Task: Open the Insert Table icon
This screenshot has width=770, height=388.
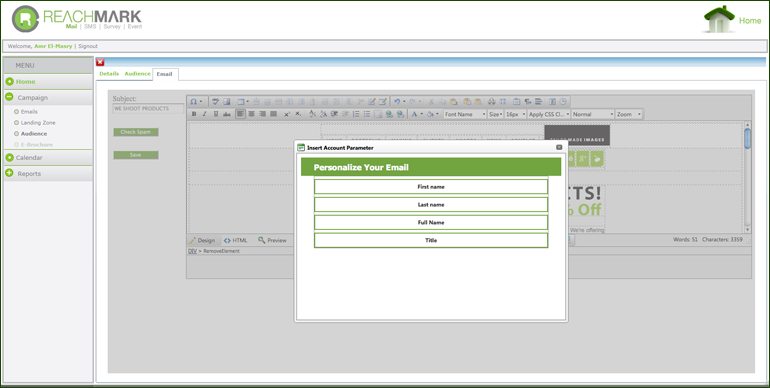Action: click(x=241, y=102)
